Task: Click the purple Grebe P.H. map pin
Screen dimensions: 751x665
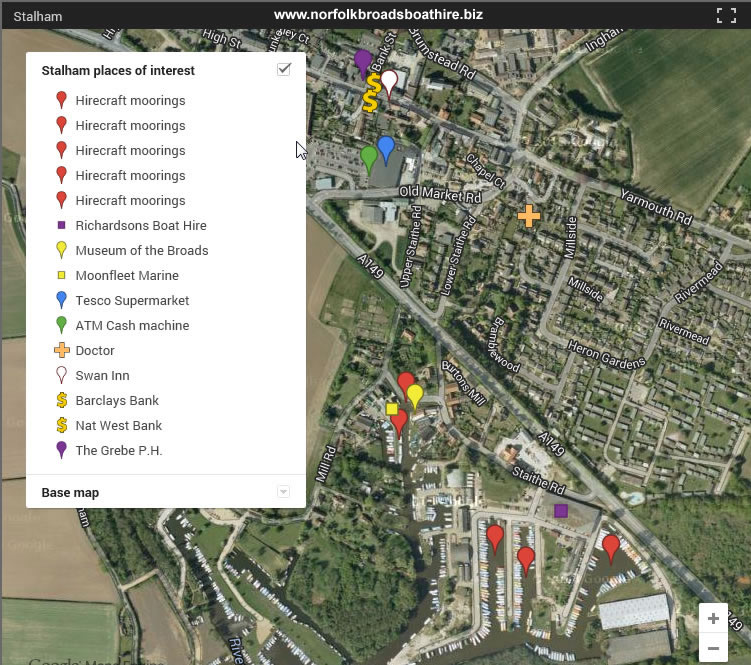Action: tap(363, 61)
